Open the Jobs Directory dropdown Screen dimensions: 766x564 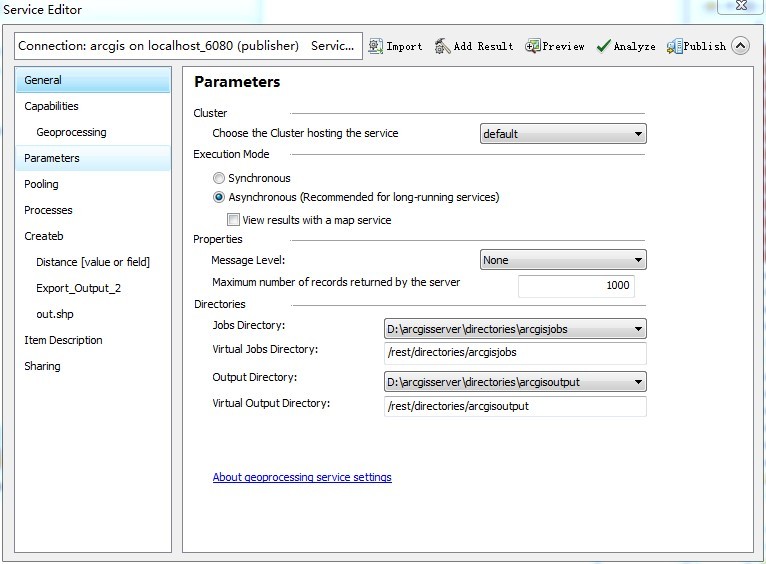point(515,329)
